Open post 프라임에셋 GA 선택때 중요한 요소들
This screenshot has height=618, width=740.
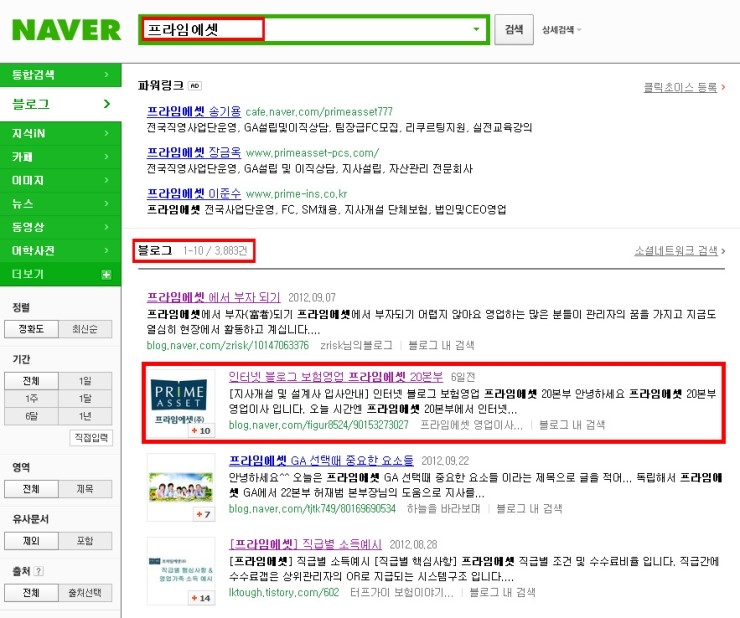point(321,460)
